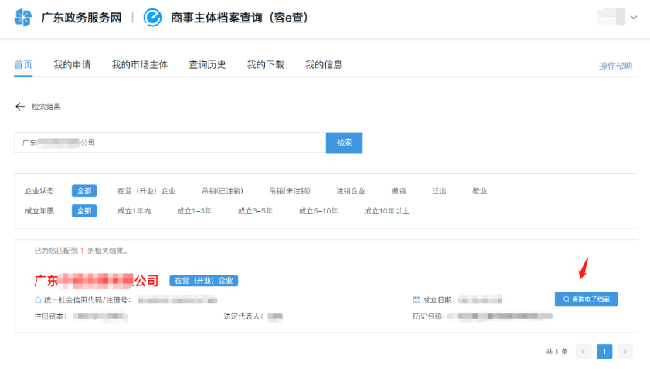The width and height of the screenshot is (650, 369).
Task: Open the 操作帮助 link
Action: click(616, 66)
